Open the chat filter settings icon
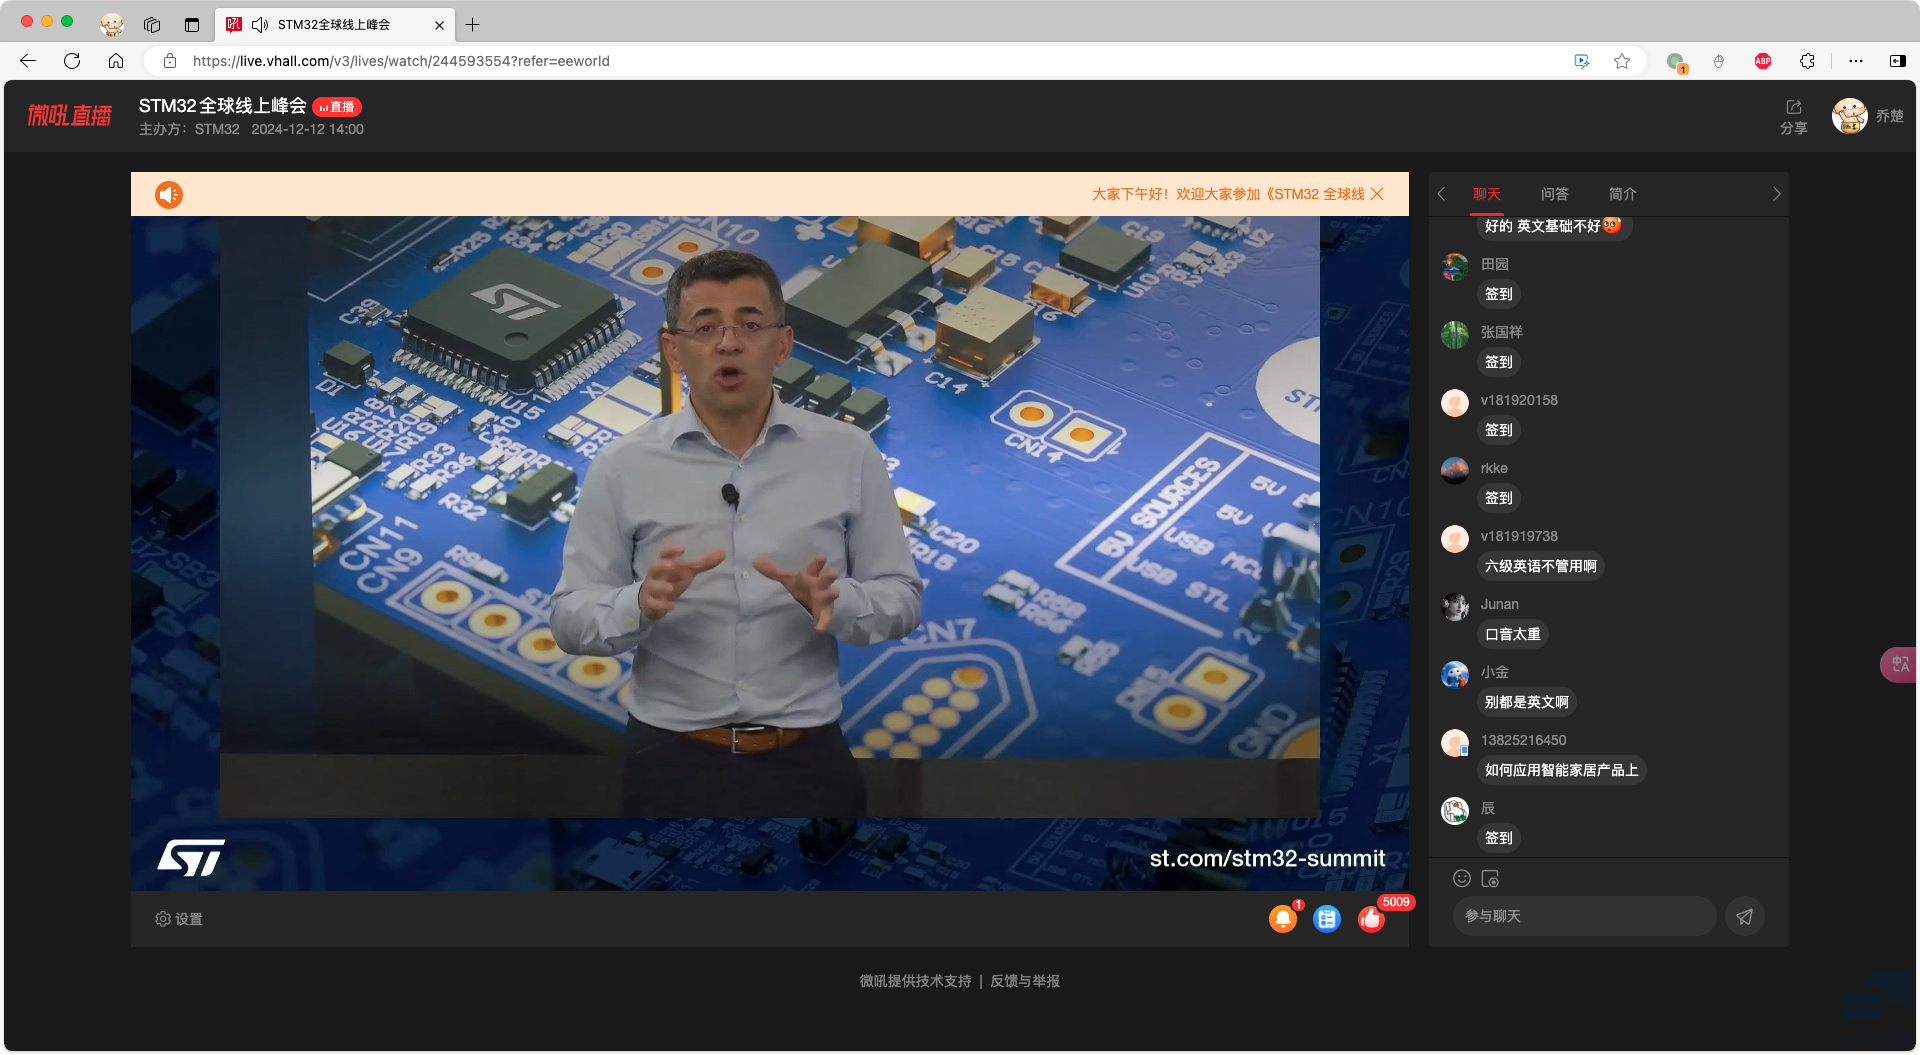The height and width of the screenshot is (1055, 1920). tap(1490, 878)
